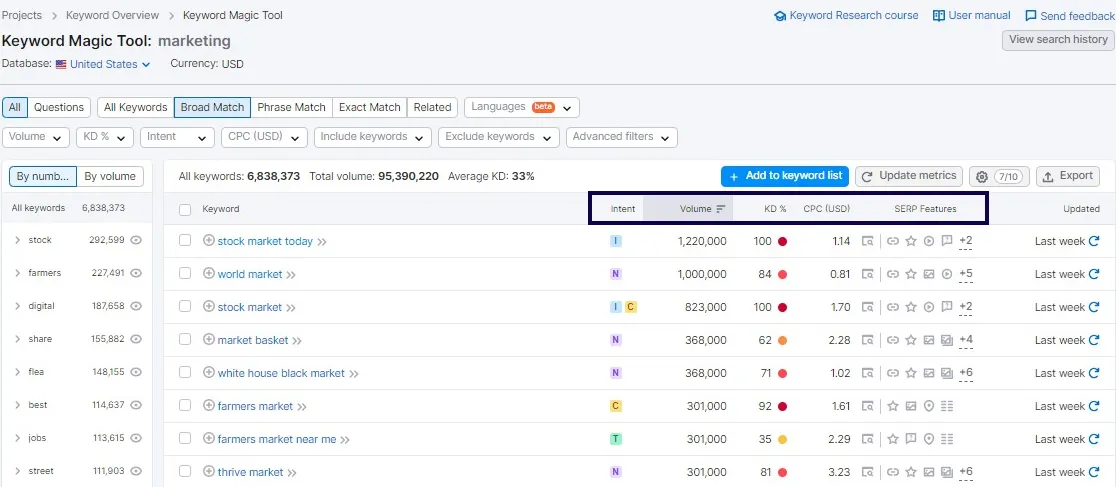
Task: Tick the select-all checkbox in Keyword header
Action: [185, 209]
